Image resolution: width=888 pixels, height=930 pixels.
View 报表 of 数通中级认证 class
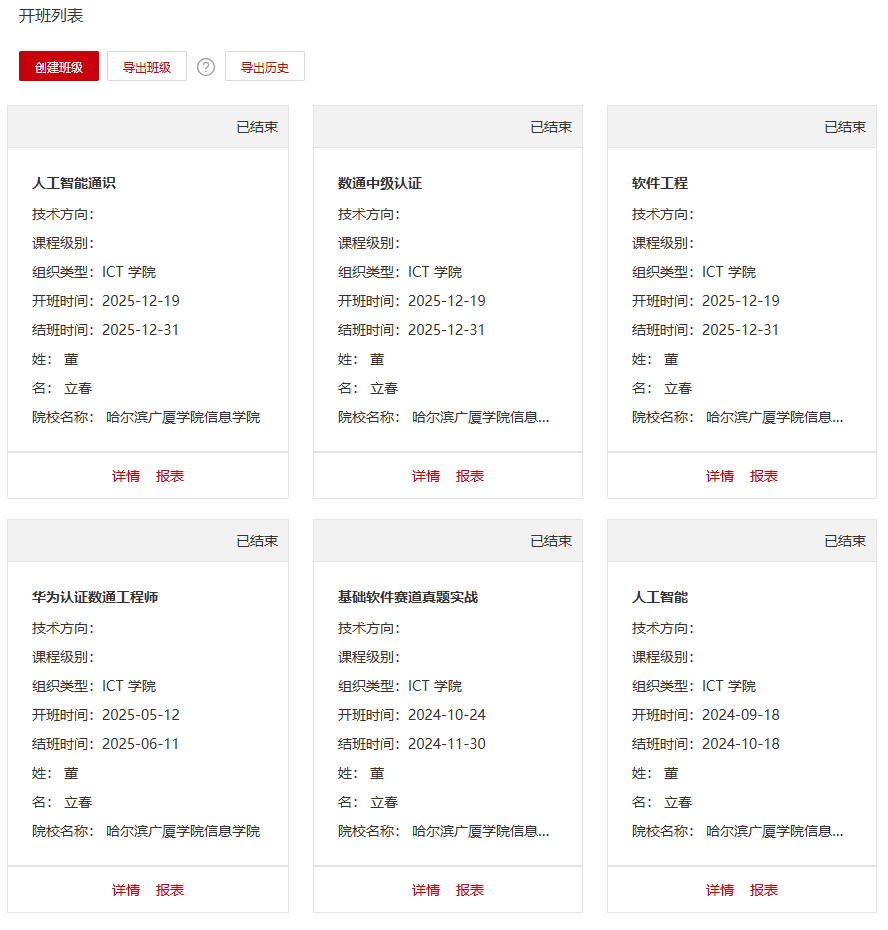pyautogui.click(x=470, y=476)
